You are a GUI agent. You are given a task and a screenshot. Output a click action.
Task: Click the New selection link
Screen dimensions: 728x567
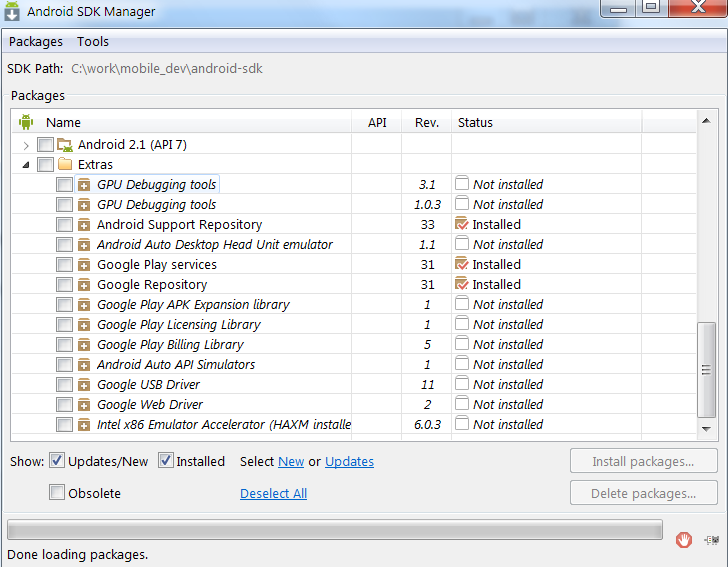click(291, 462)
